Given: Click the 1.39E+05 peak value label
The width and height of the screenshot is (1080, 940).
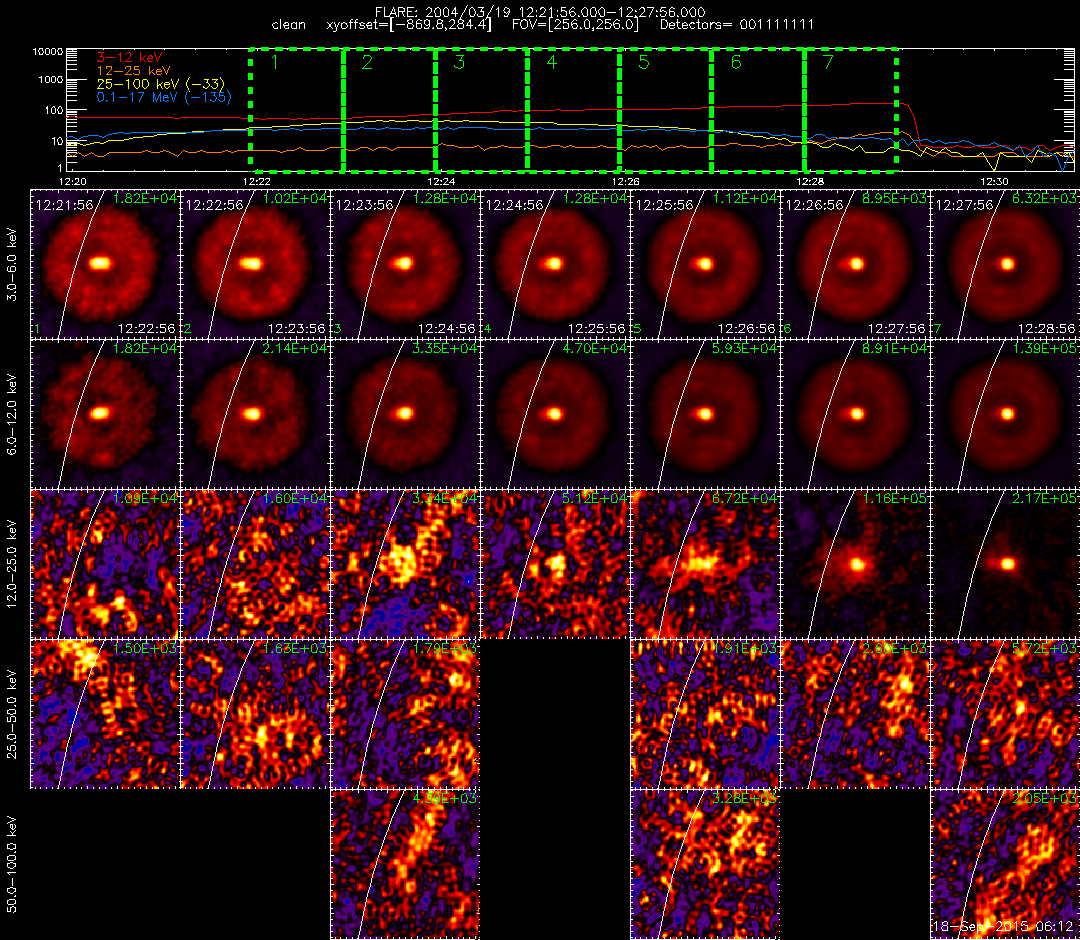Looking at the screenshot, I should pyautogui.click(x=1045, y=348).
